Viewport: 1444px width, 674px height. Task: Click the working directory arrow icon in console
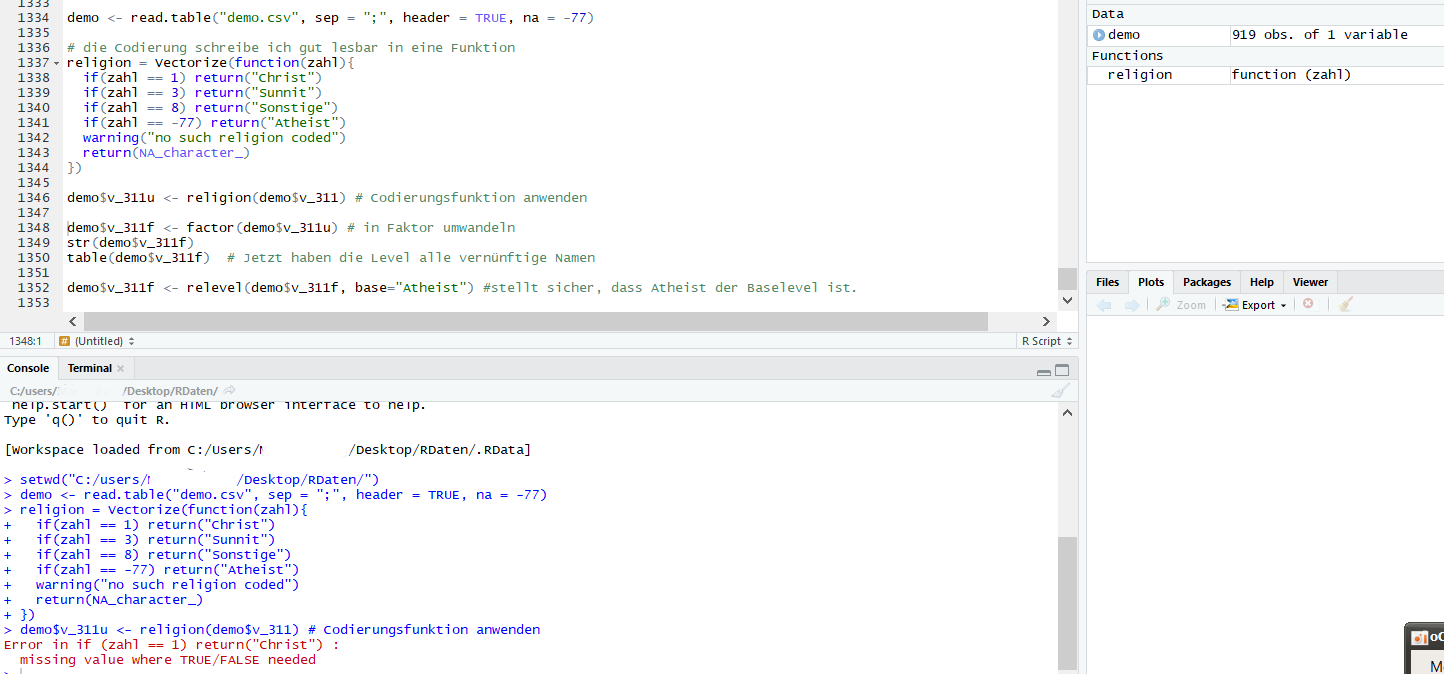pos(229,390)
